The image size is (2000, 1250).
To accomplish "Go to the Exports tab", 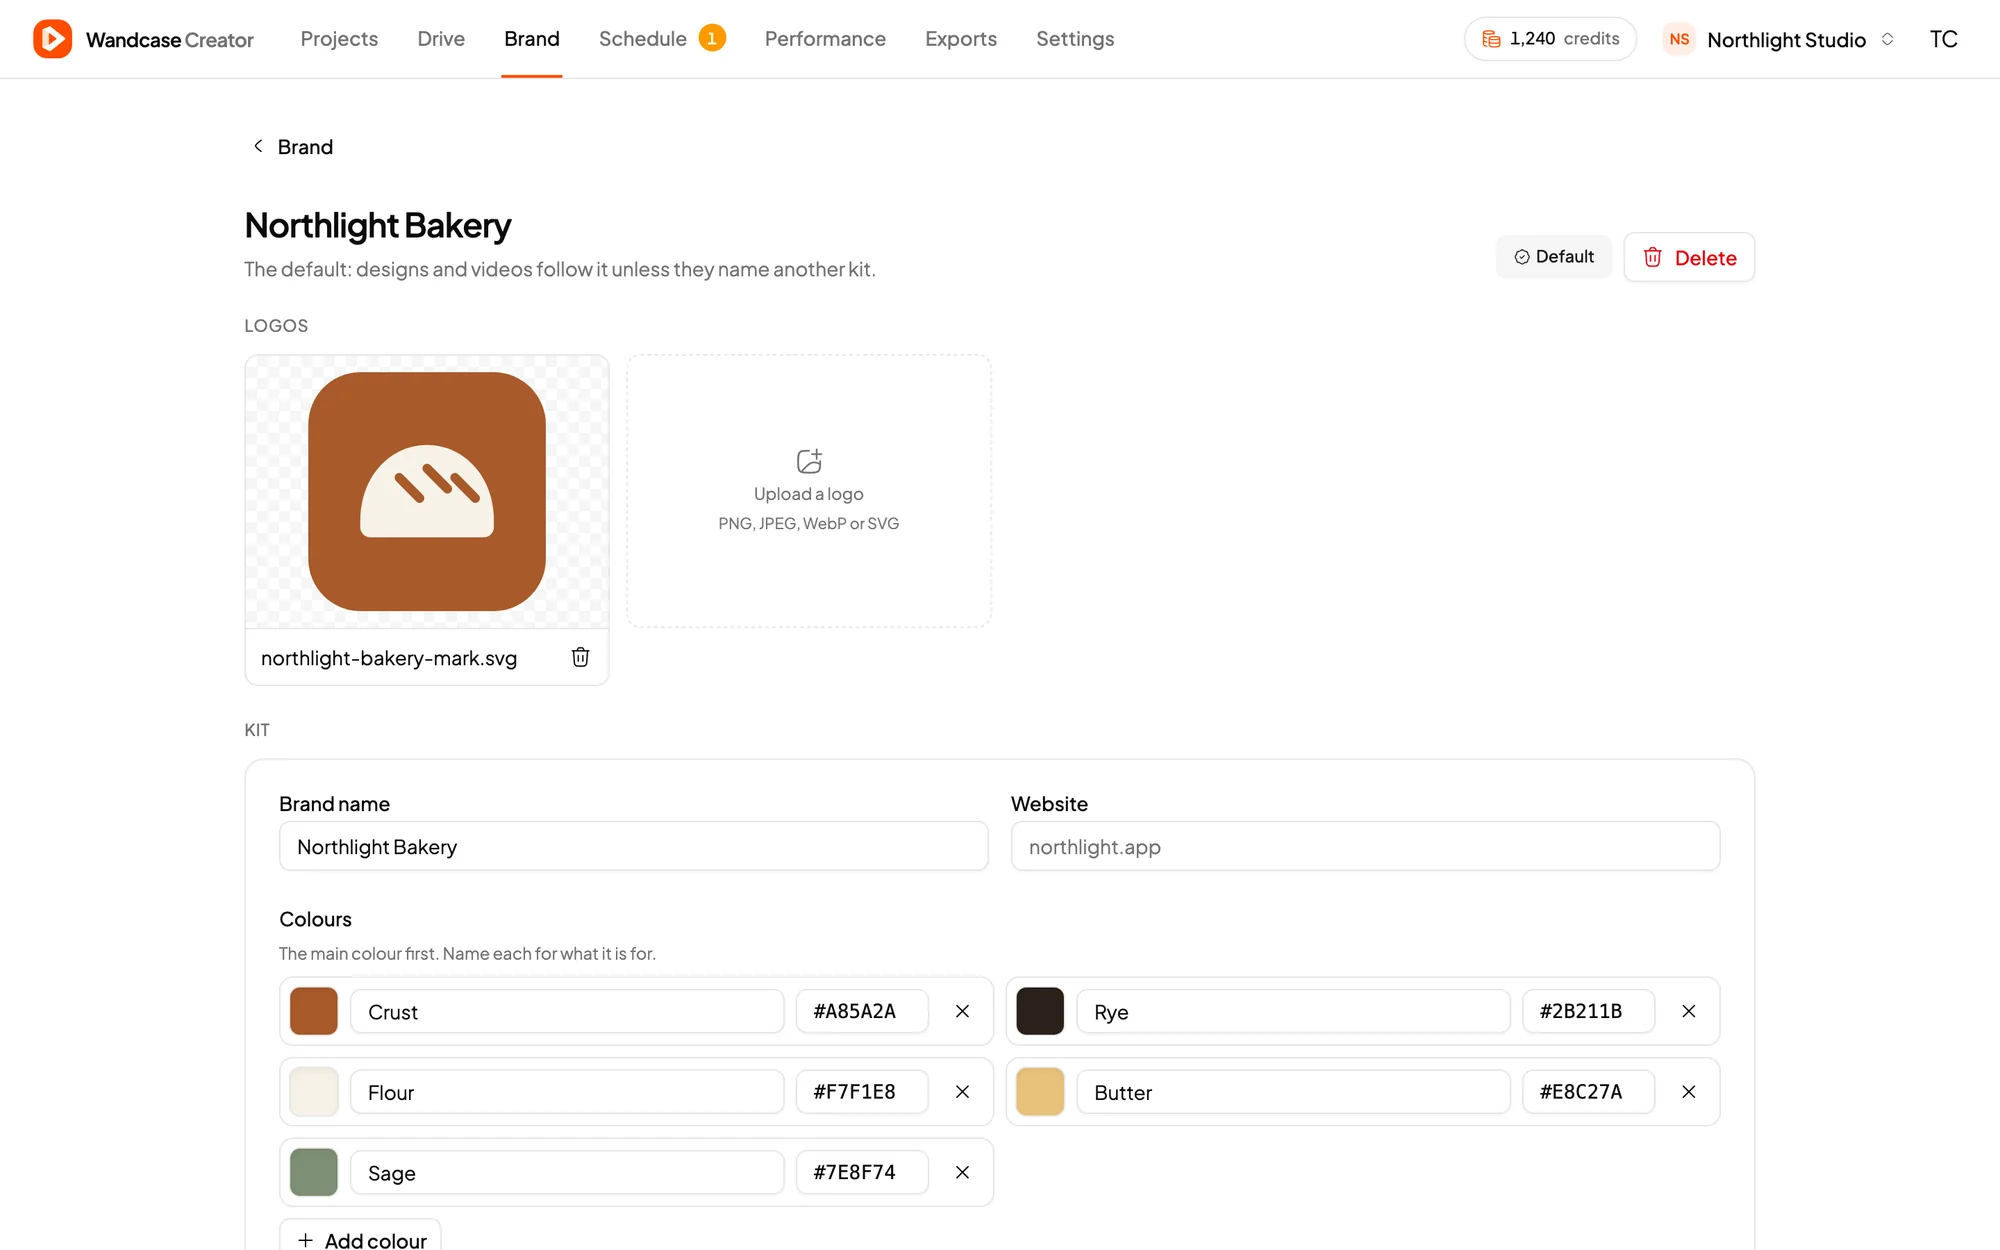I will (x=961, y=39).
